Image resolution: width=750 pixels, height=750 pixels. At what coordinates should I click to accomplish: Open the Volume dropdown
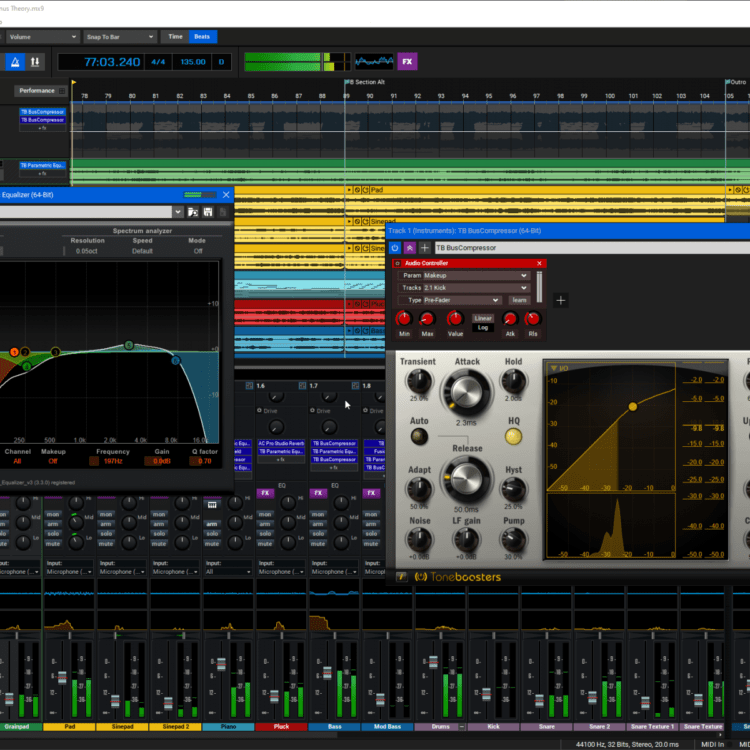click(43, 37)
